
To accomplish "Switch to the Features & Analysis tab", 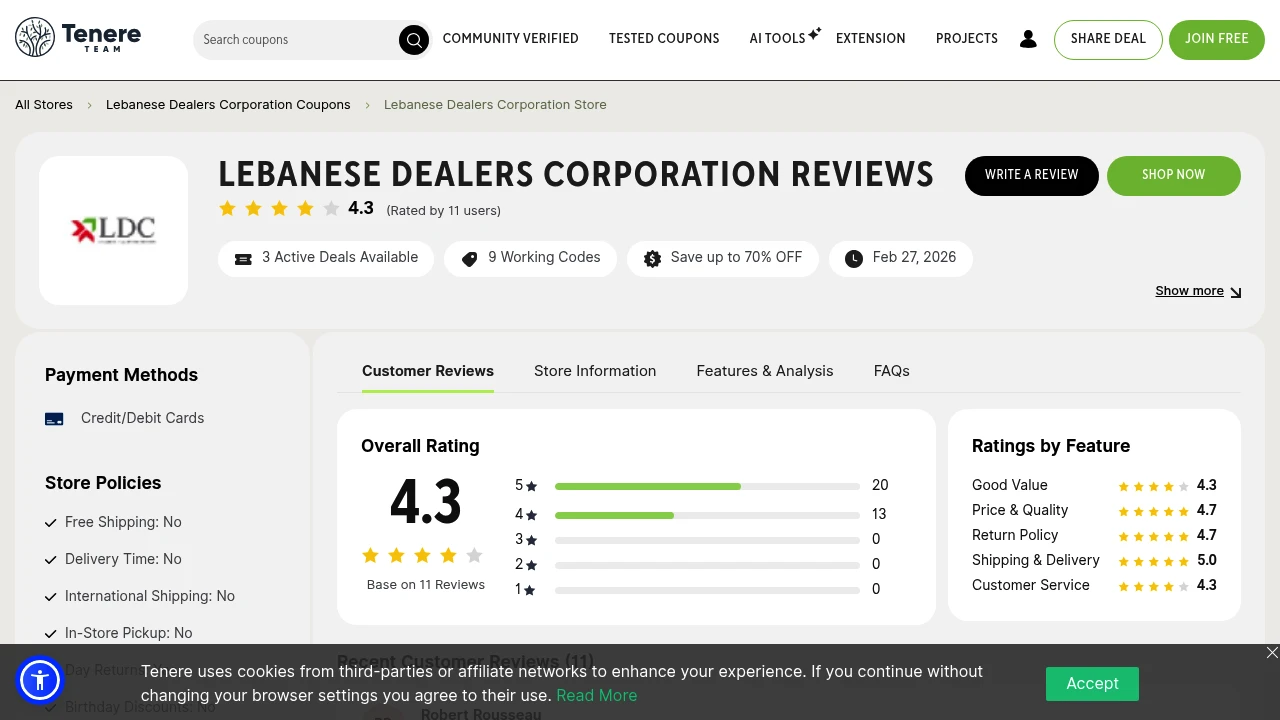I will pyautogui.click(x=765, y=371).
